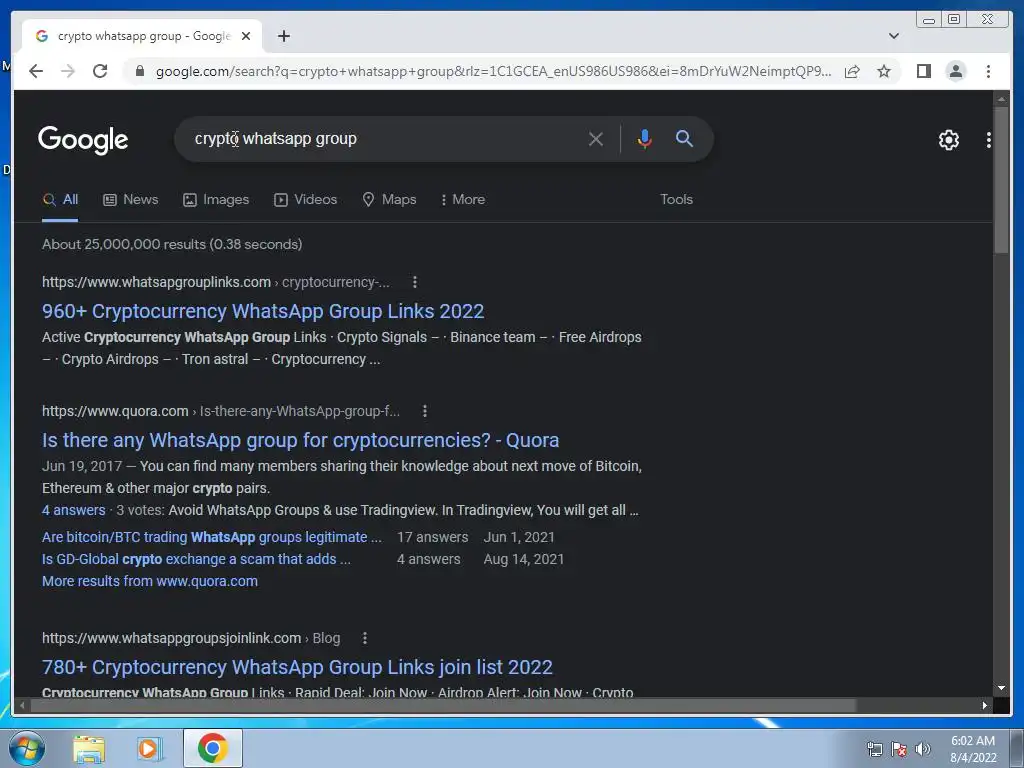Start voice search microphone
This screenshot has height=768, width=1024.
pos(644,138)
